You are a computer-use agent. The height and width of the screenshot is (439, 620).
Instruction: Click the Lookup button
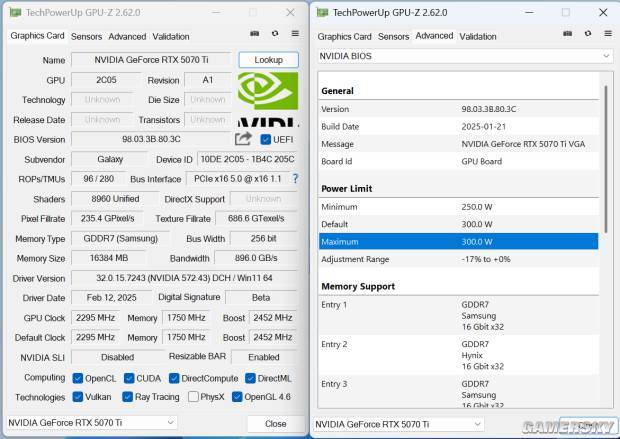pyautogui.click(x=268, y=60)
